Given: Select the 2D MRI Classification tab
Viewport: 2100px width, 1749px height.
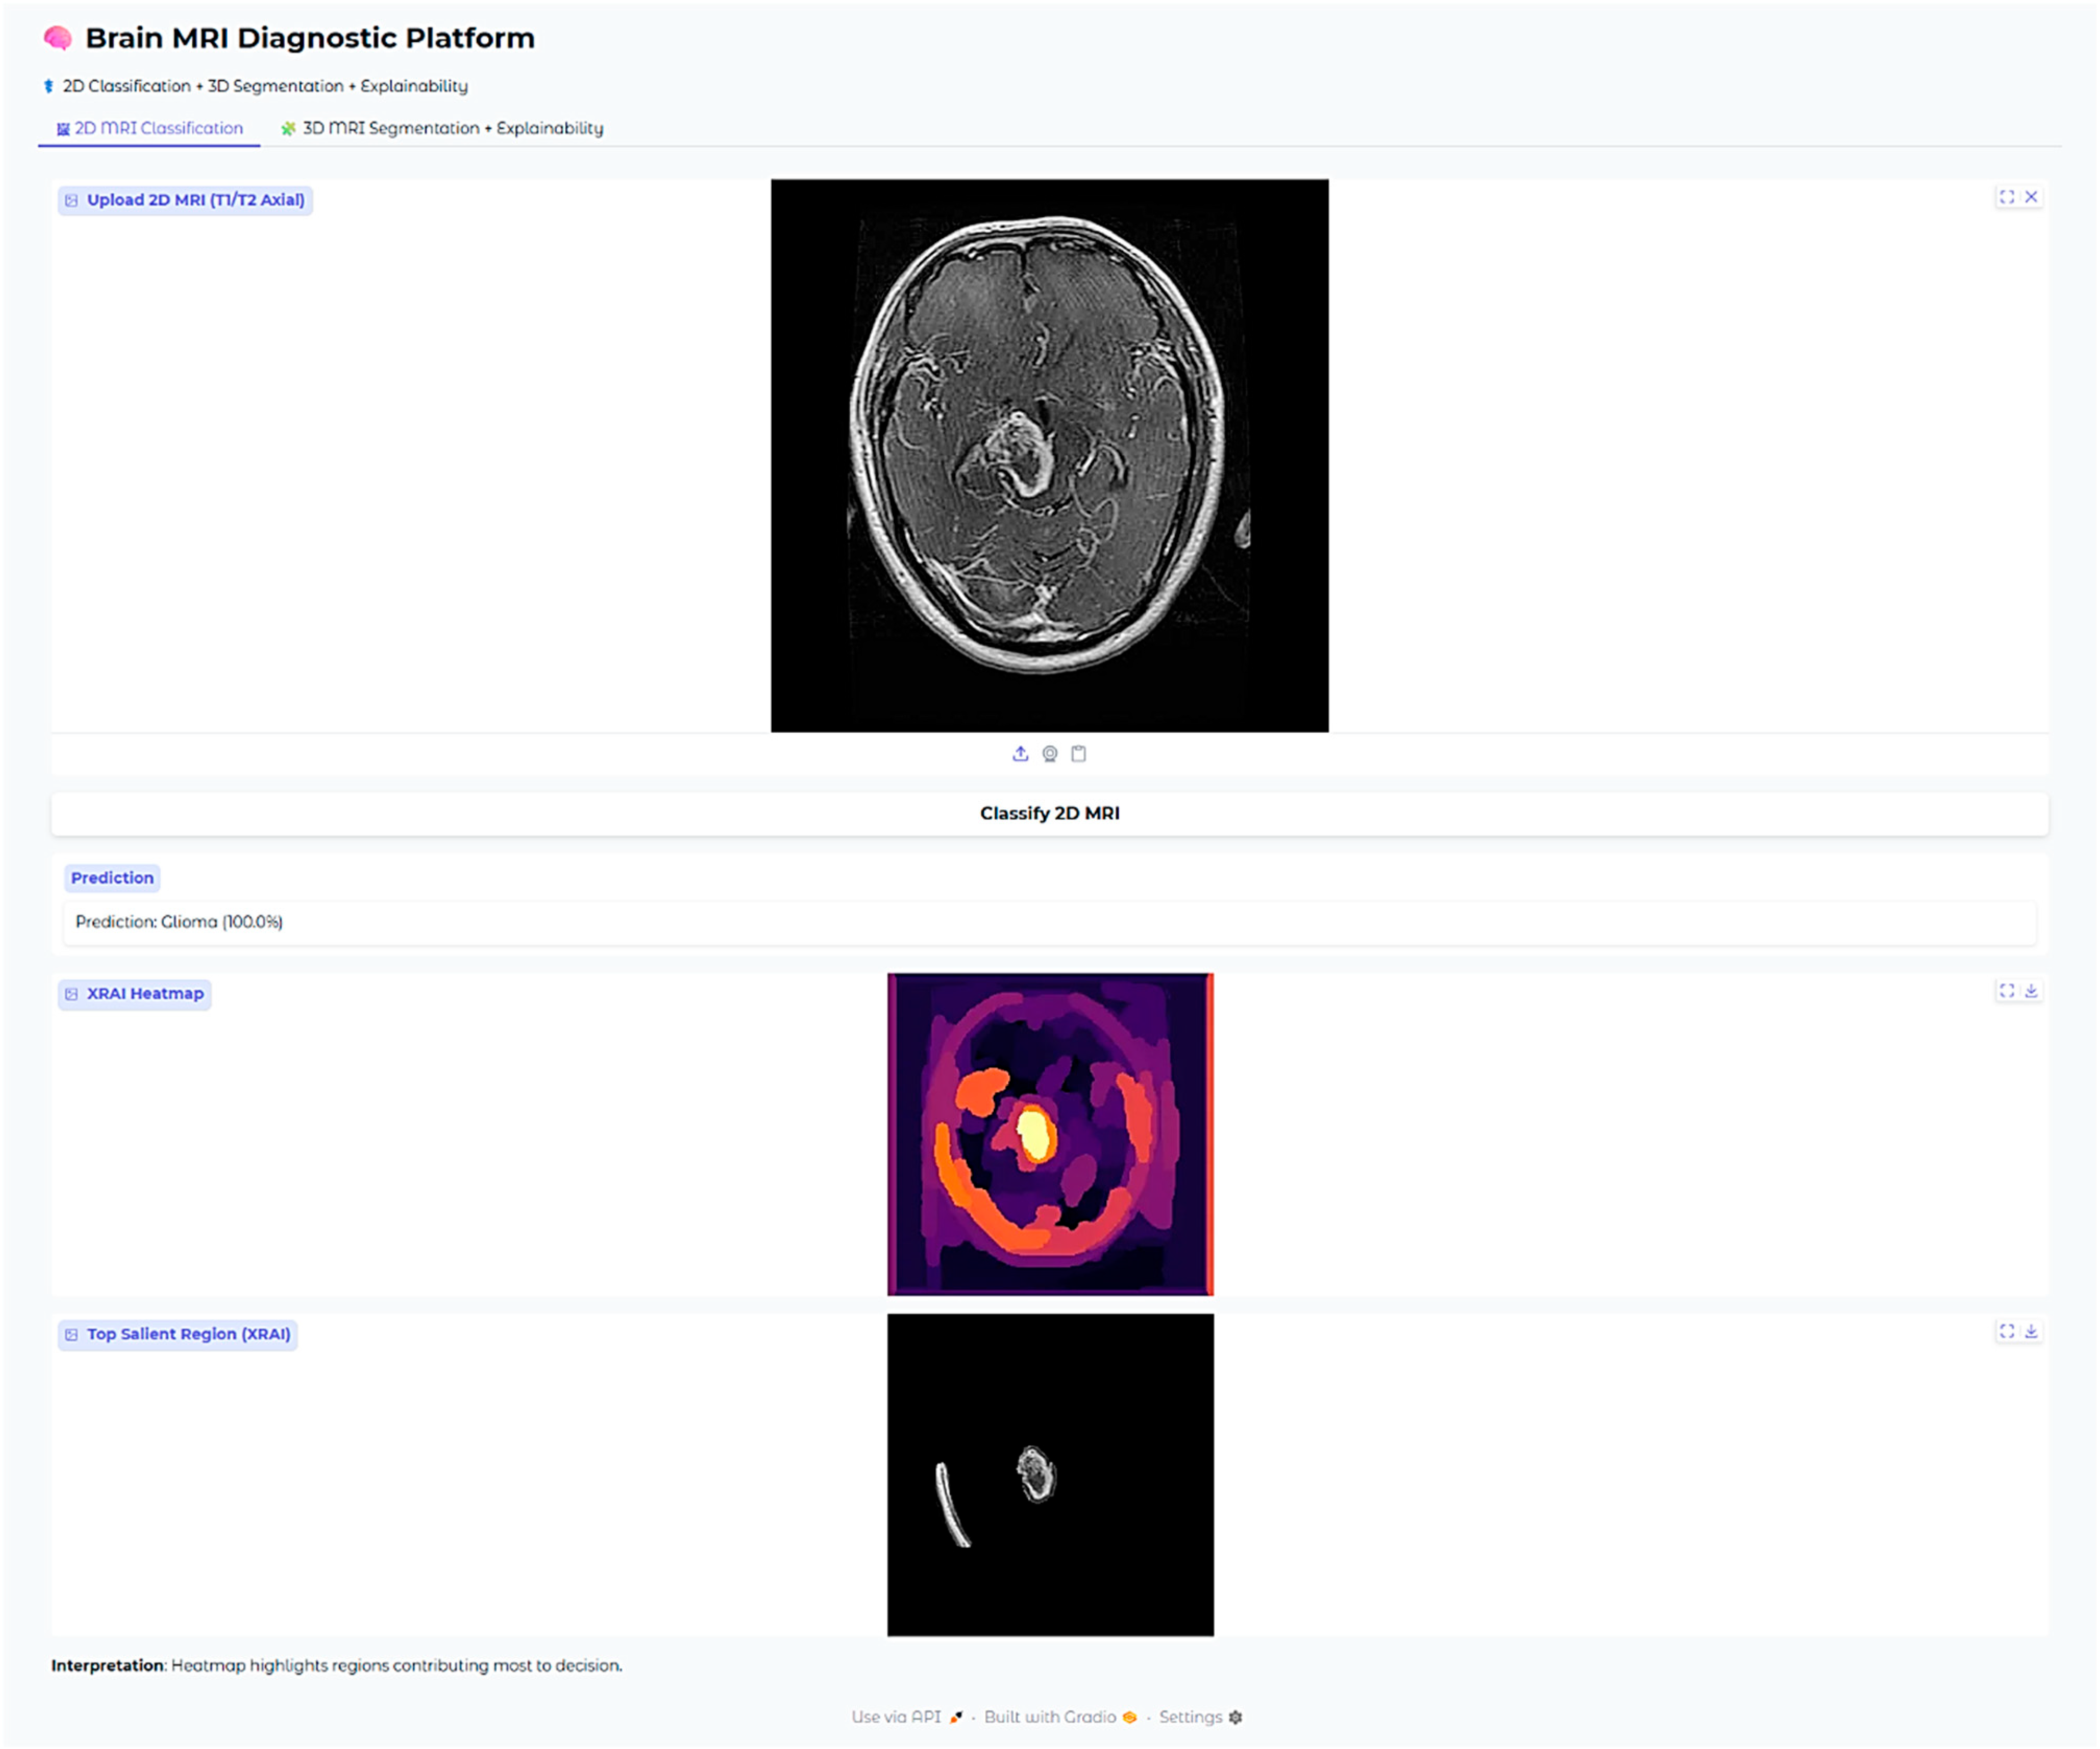Looking at the screenshot, I should pos(150,128).
